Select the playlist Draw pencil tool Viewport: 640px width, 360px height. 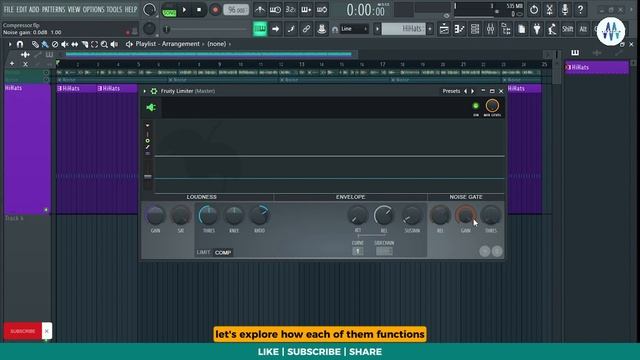pos(35,44)
